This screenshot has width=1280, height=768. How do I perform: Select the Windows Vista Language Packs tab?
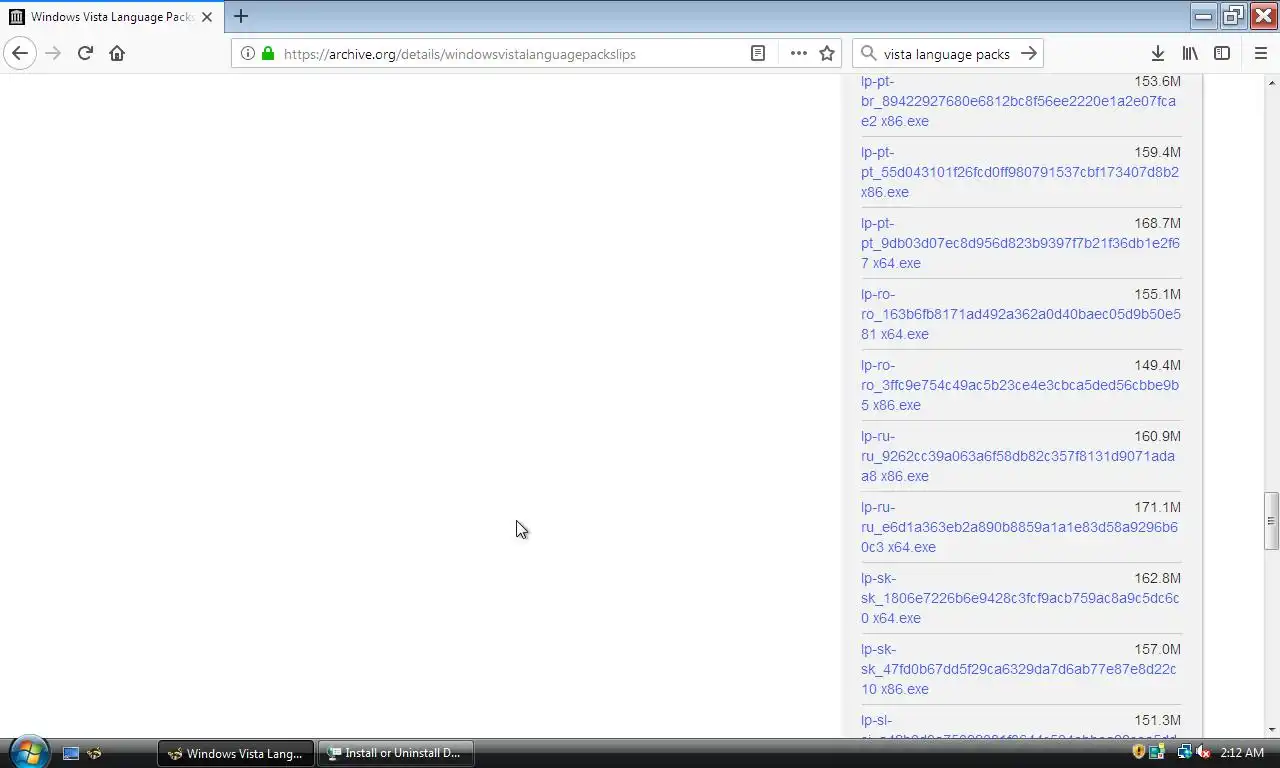(111, 17)
